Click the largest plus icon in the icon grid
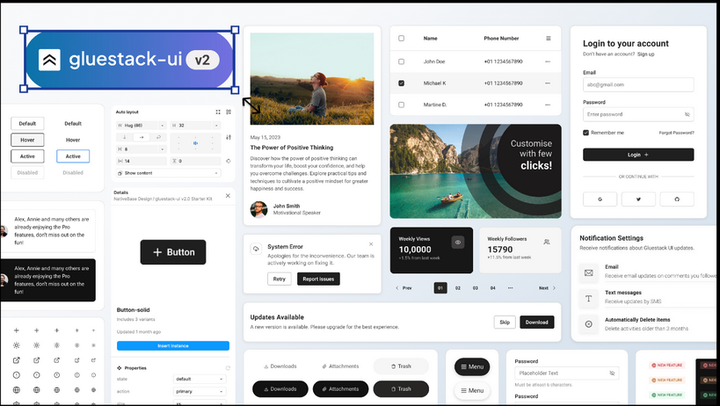Image resolution: width=720 pixels, height=406 pixels. pyautogui.click(x=17, y=330)
